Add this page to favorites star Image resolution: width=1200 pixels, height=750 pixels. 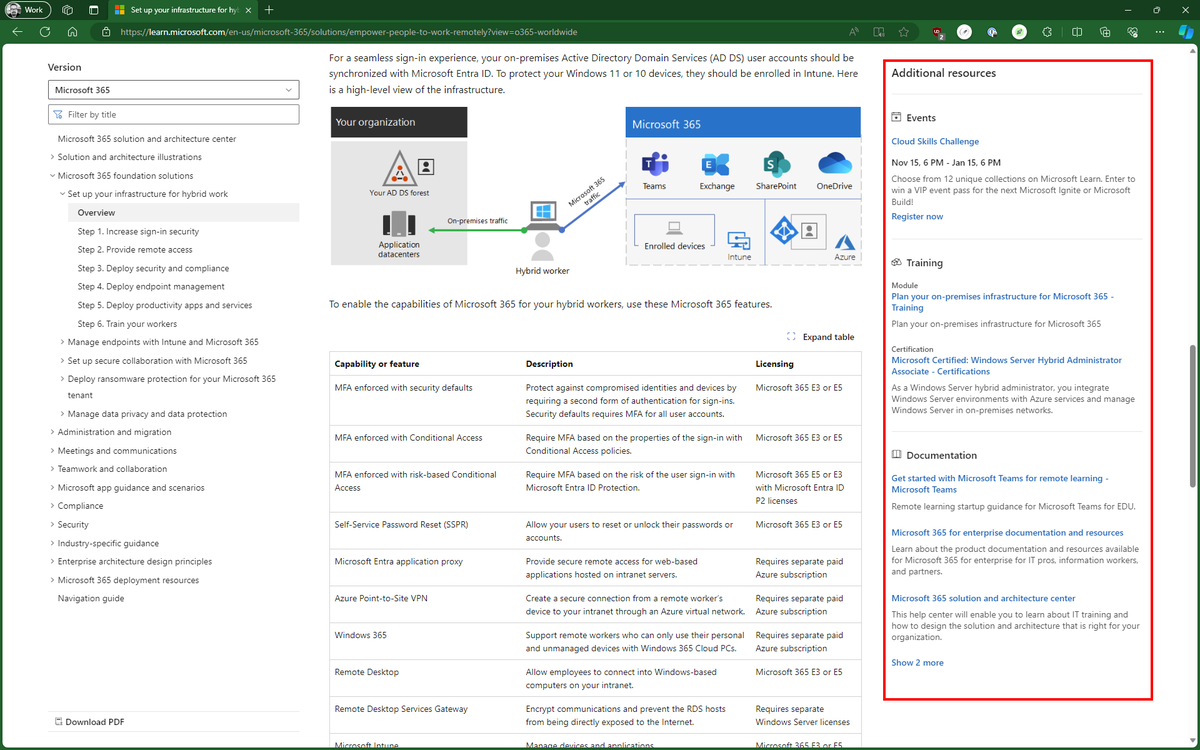903,31
